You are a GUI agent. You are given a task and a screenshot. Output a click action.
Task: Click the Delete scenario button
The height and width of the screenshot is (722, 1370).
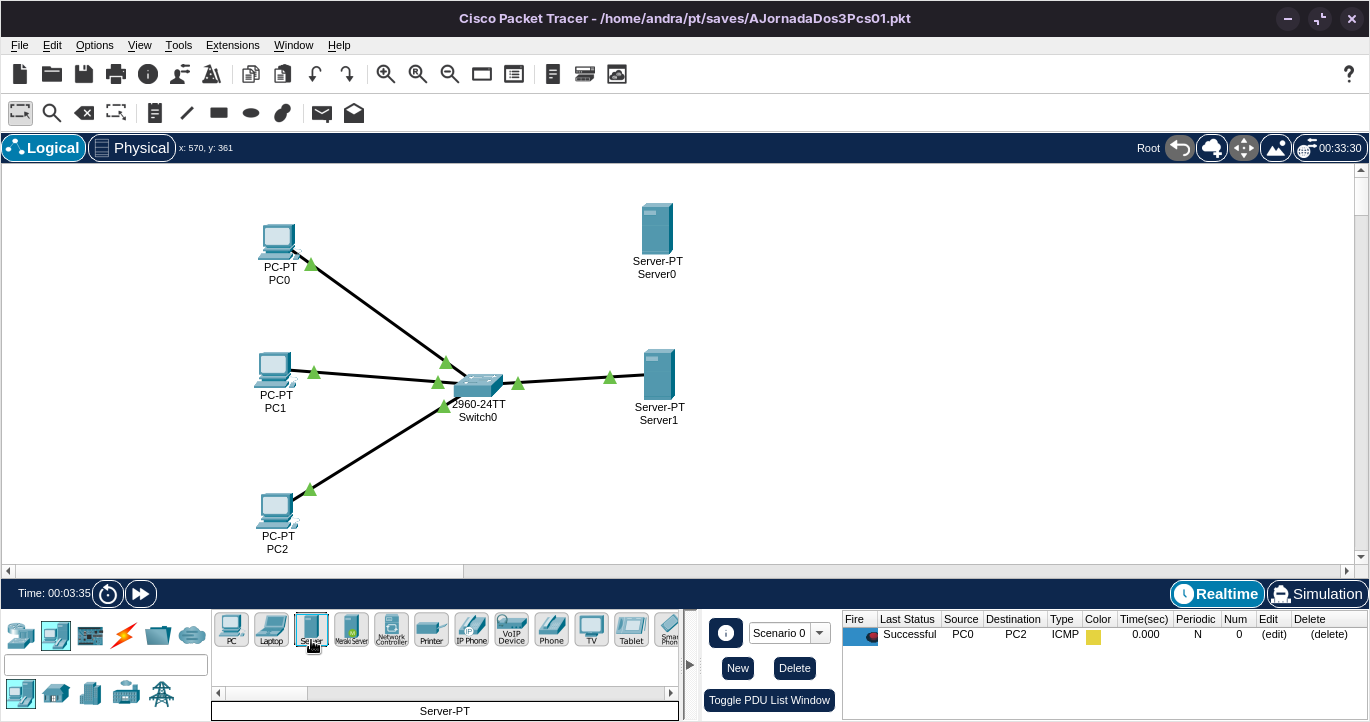click(795, 668)
